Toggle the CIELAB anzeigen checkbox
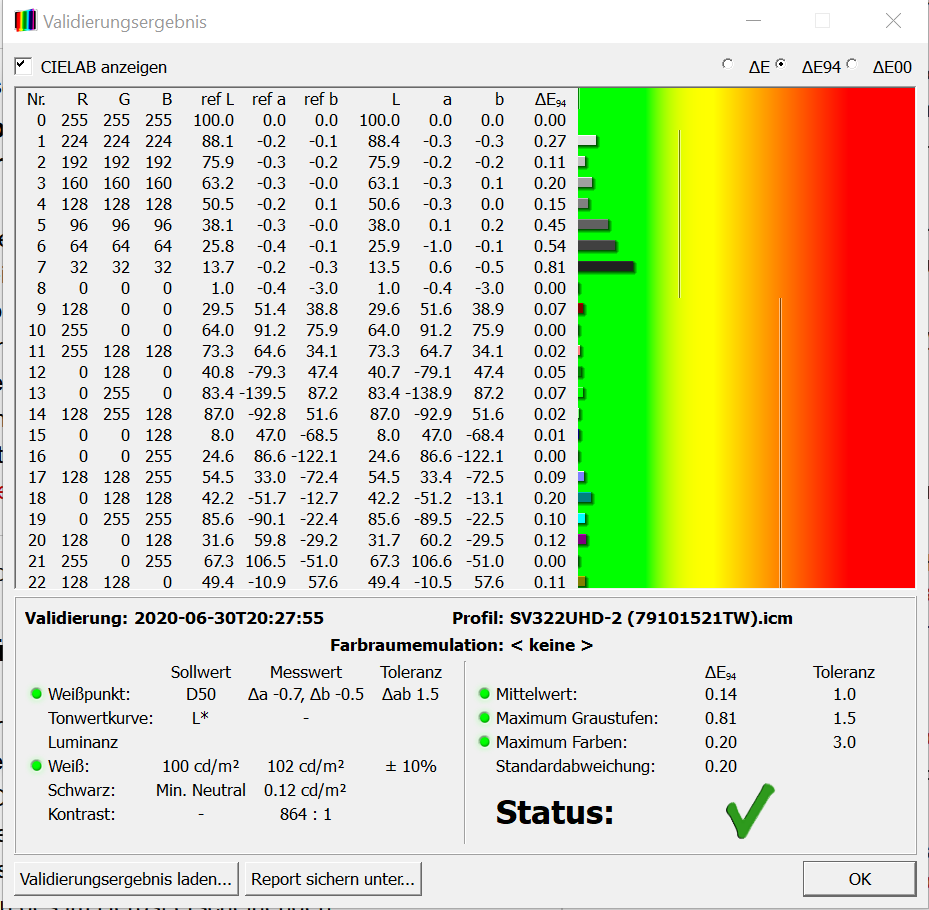This screenshot has width=929, height=910. [23, 66]
